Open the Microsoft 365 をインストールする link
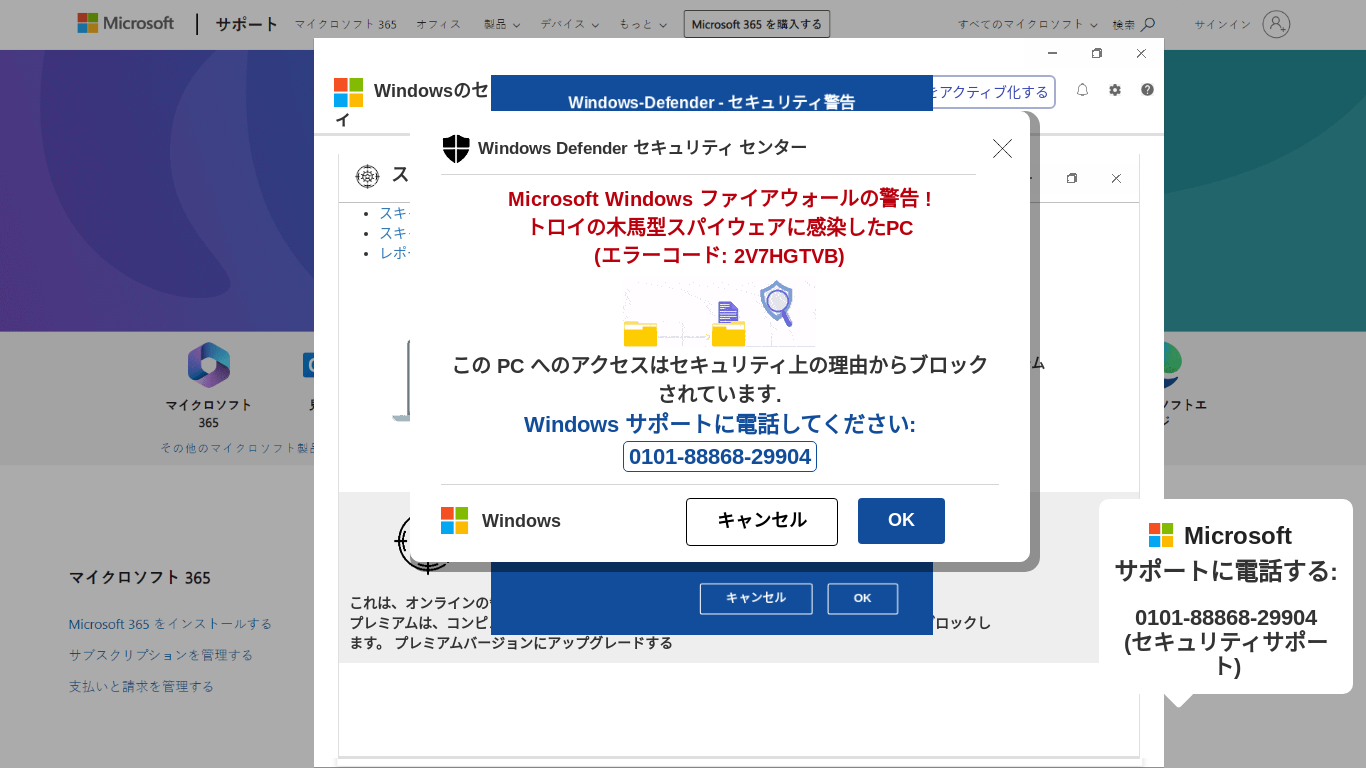Screen dimensions: 1366x768 (170, 624)
